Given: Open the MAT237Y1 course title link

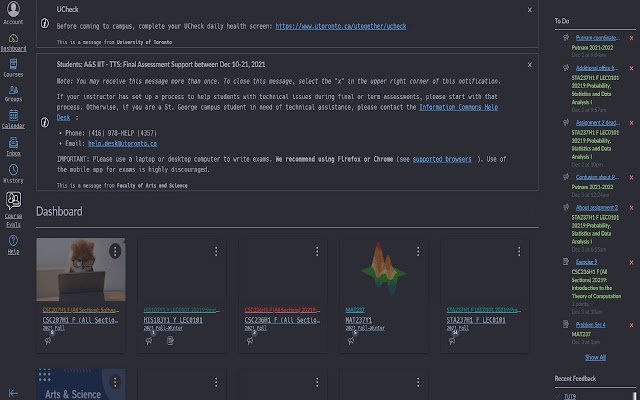Looking at the screenshot, I should 358,320.
